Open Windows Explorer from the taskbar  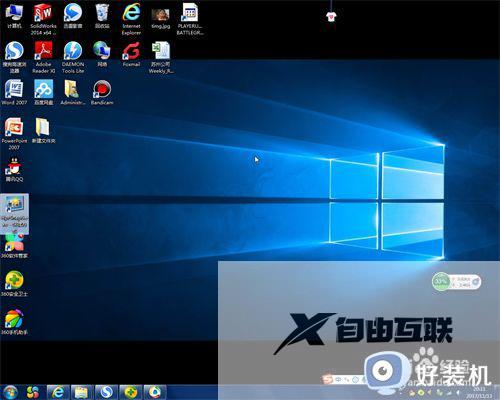81,392
